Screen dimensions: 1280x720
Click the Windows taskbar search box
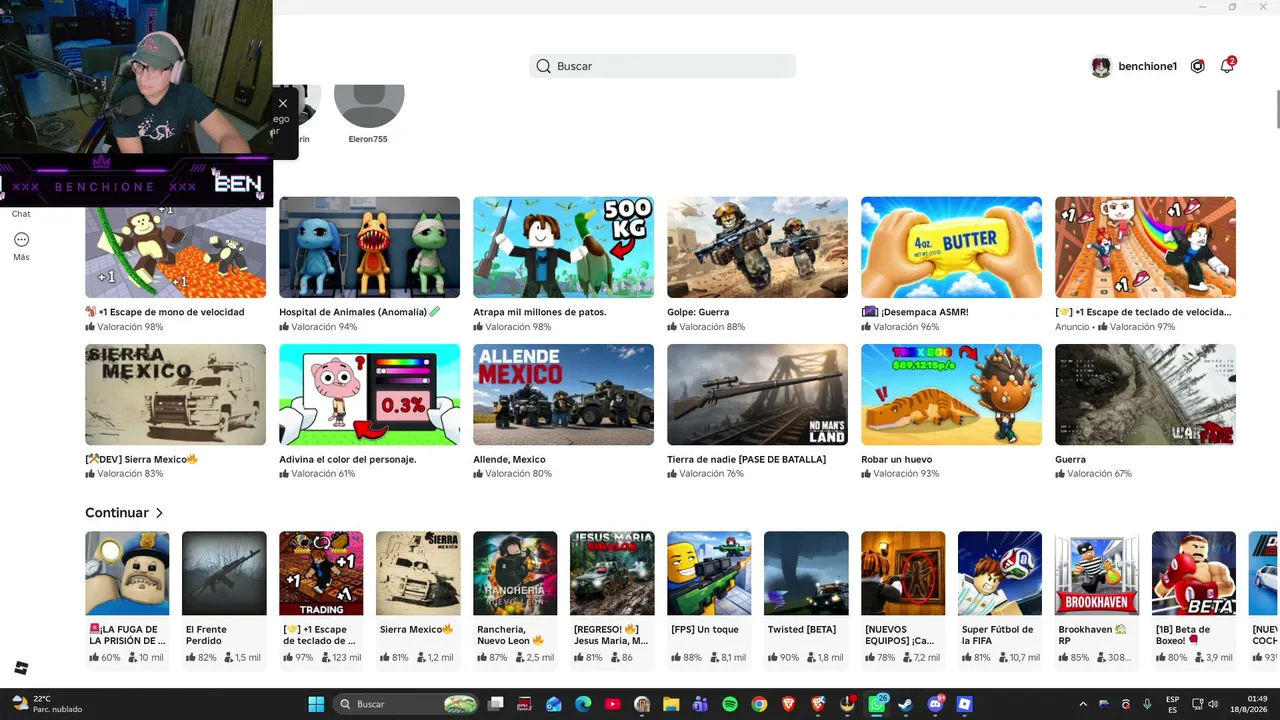405,704
